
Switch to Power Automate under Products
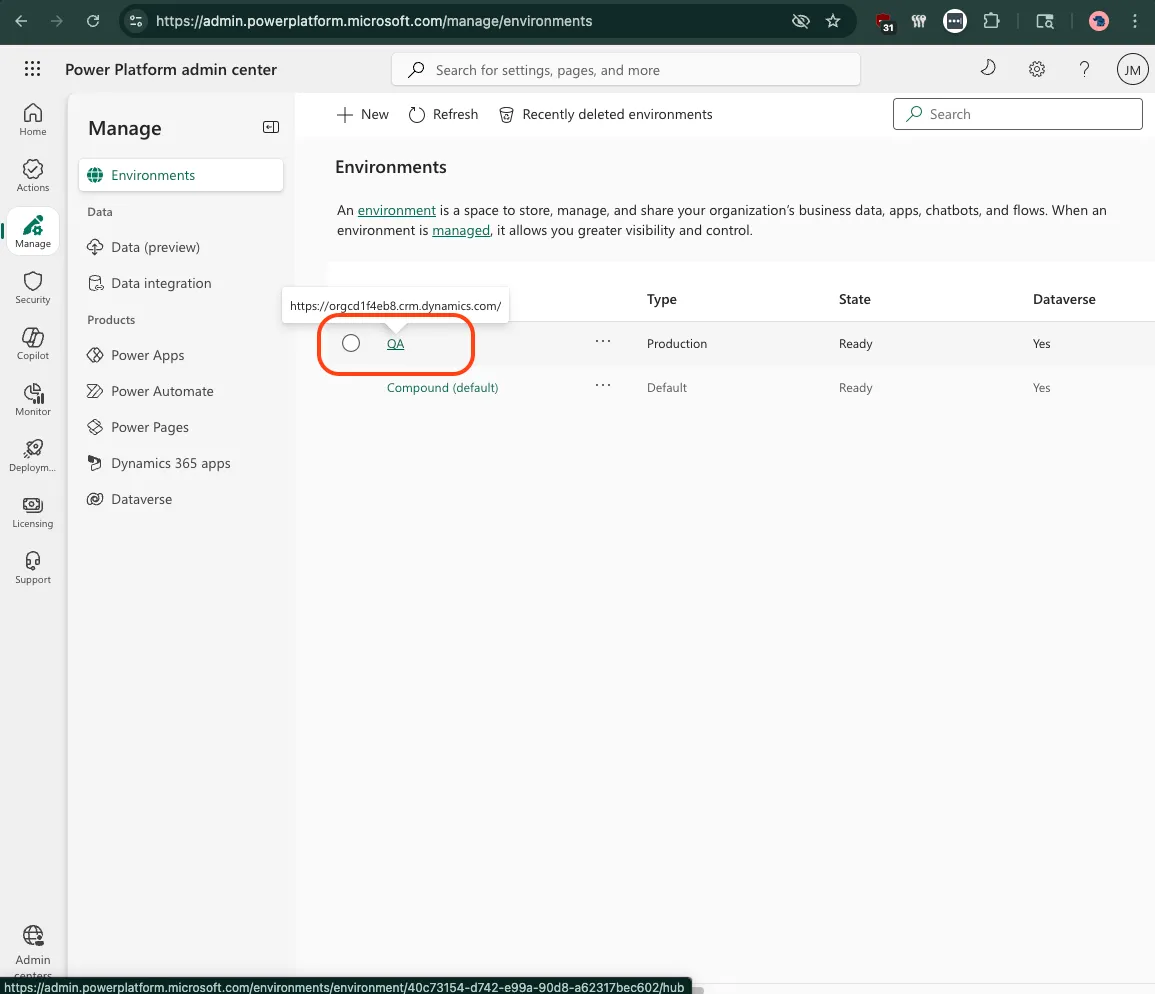coord(163,391)
